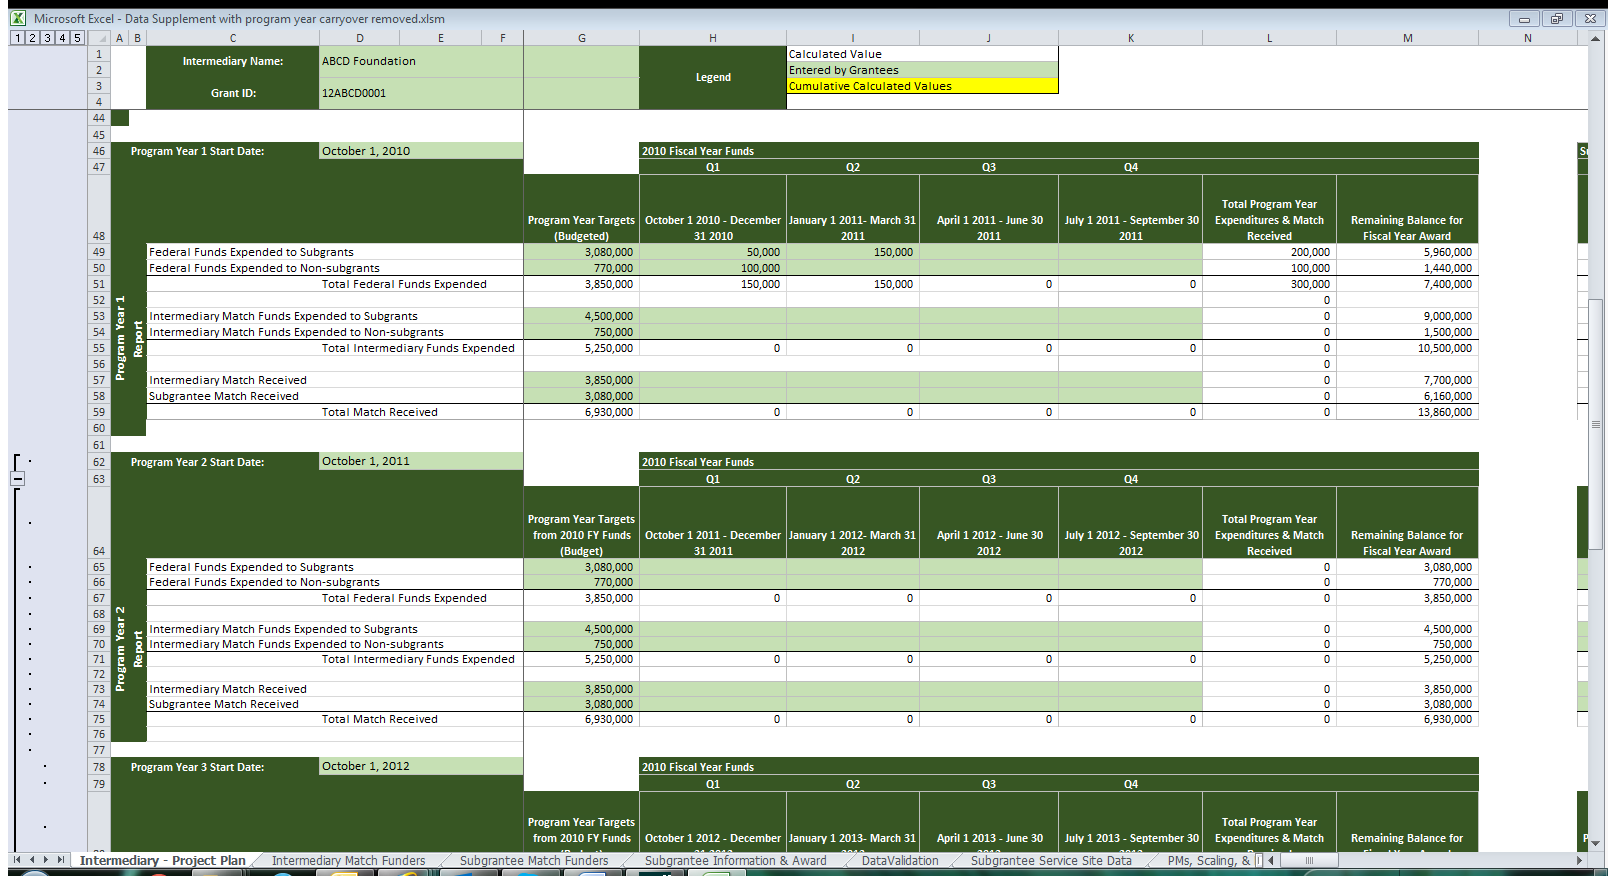Image resolution: width=1616 pixels, height=876 pixels.
Task: Select row 49 header
Action: pyautogui.click(x=98, y=252)
